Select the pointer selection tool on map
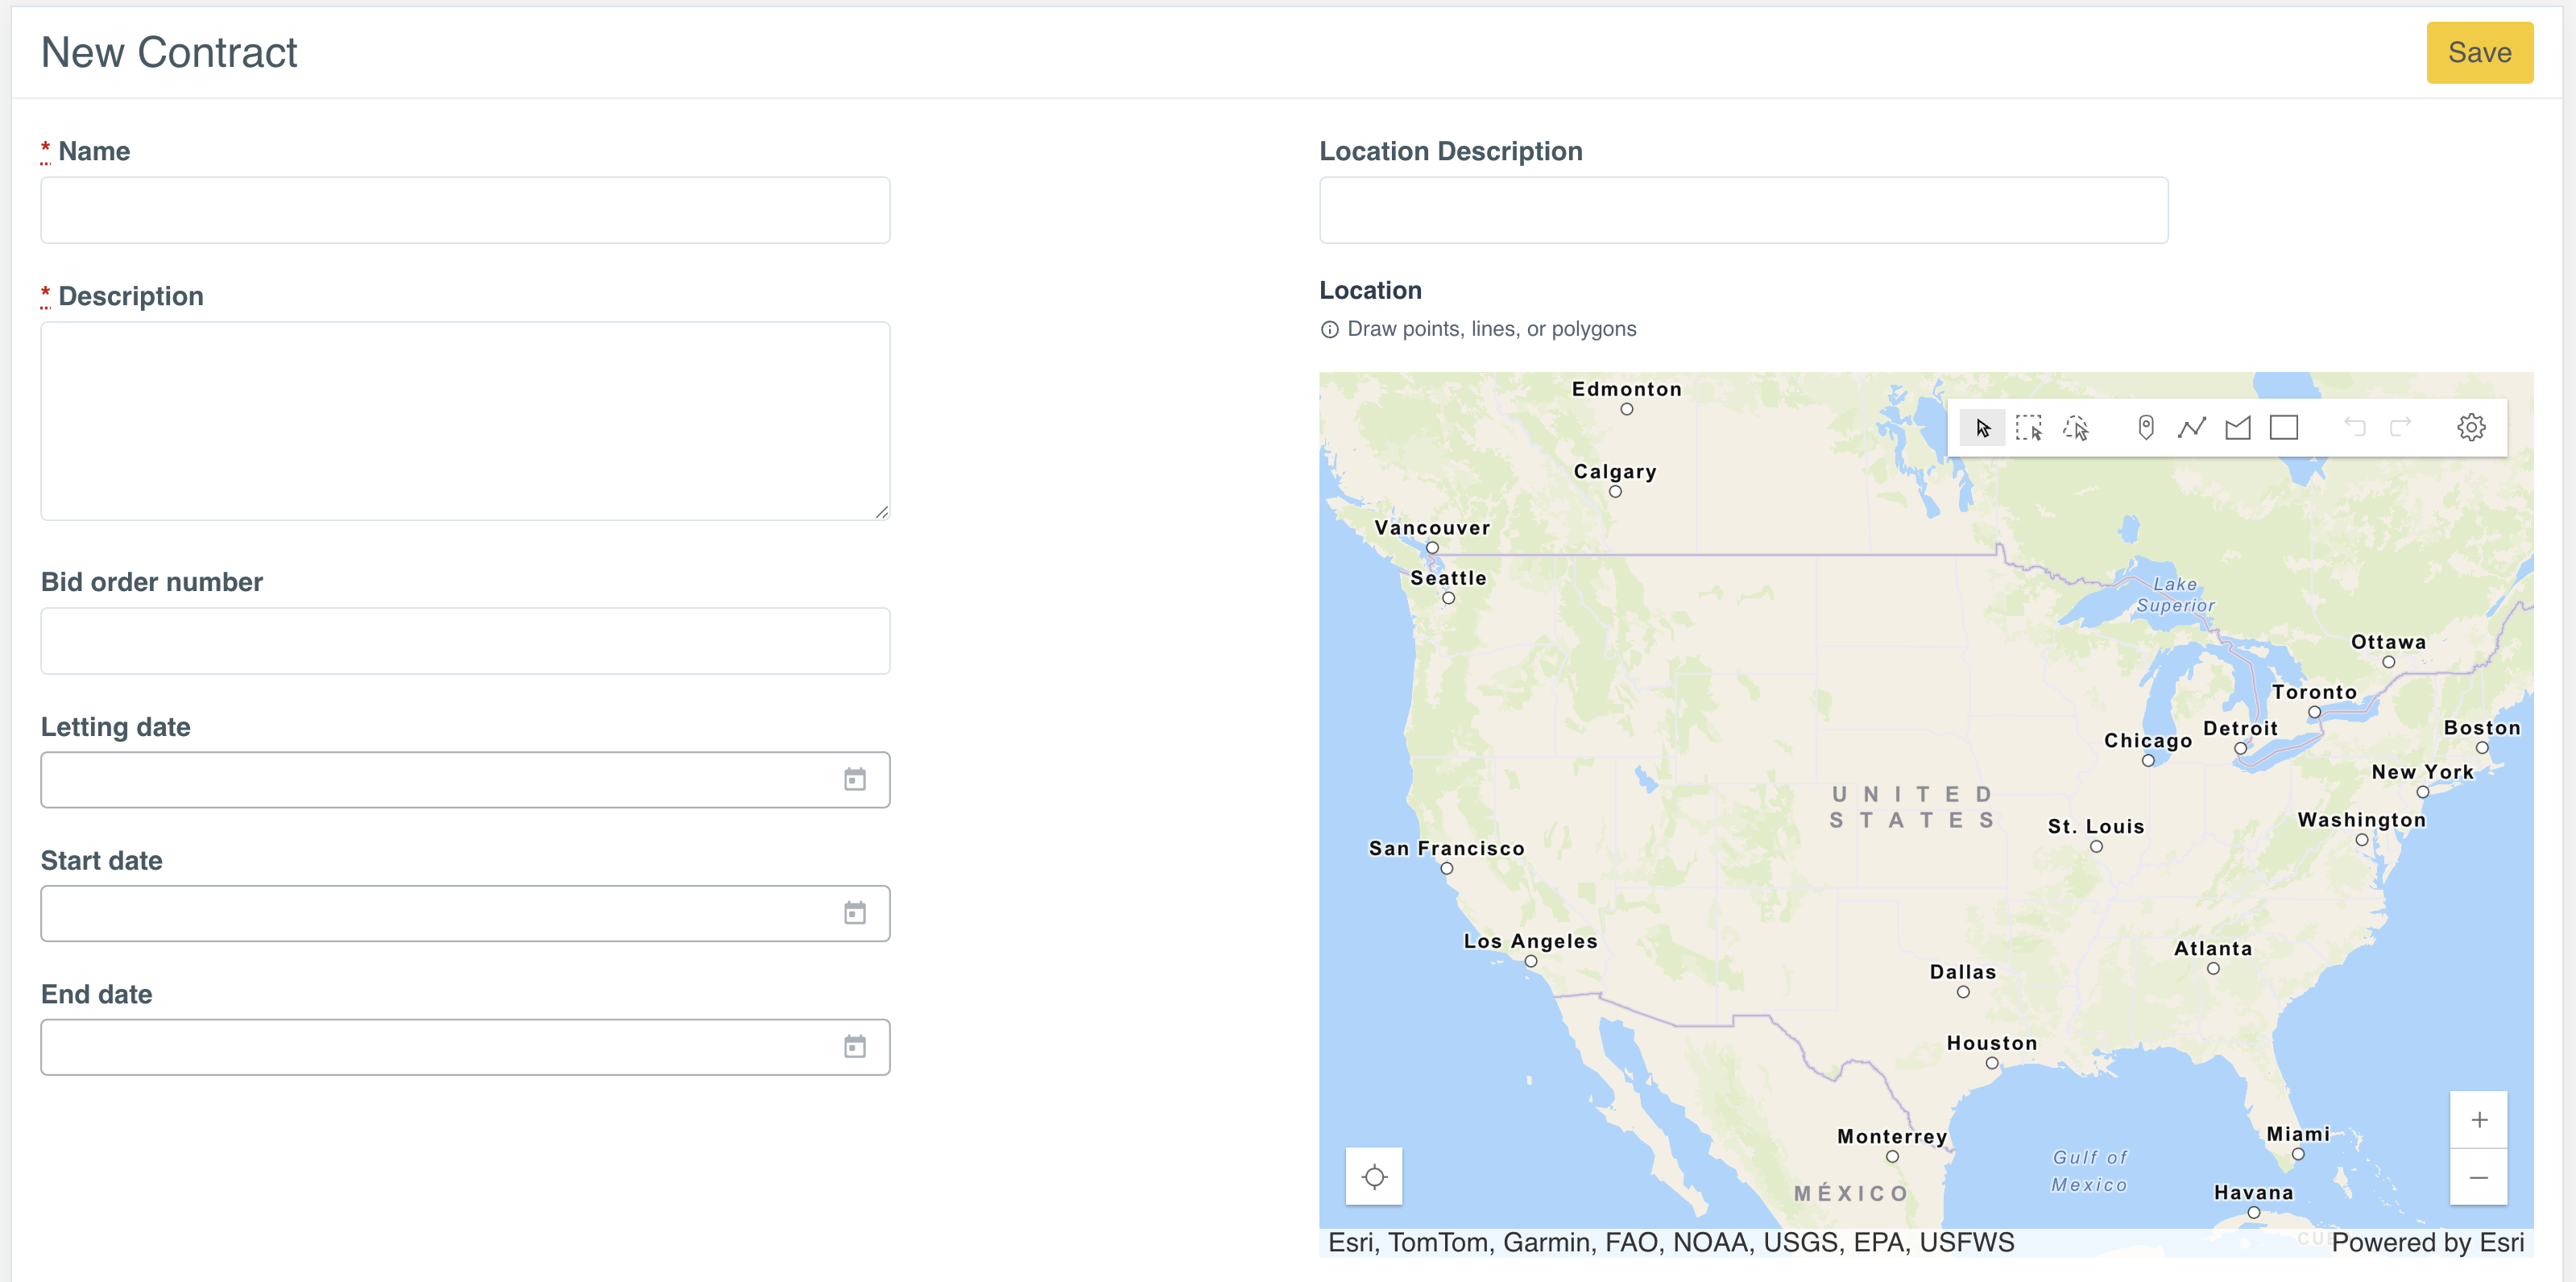Viewport: 2576px width, 1282px height. [1983, 428]
